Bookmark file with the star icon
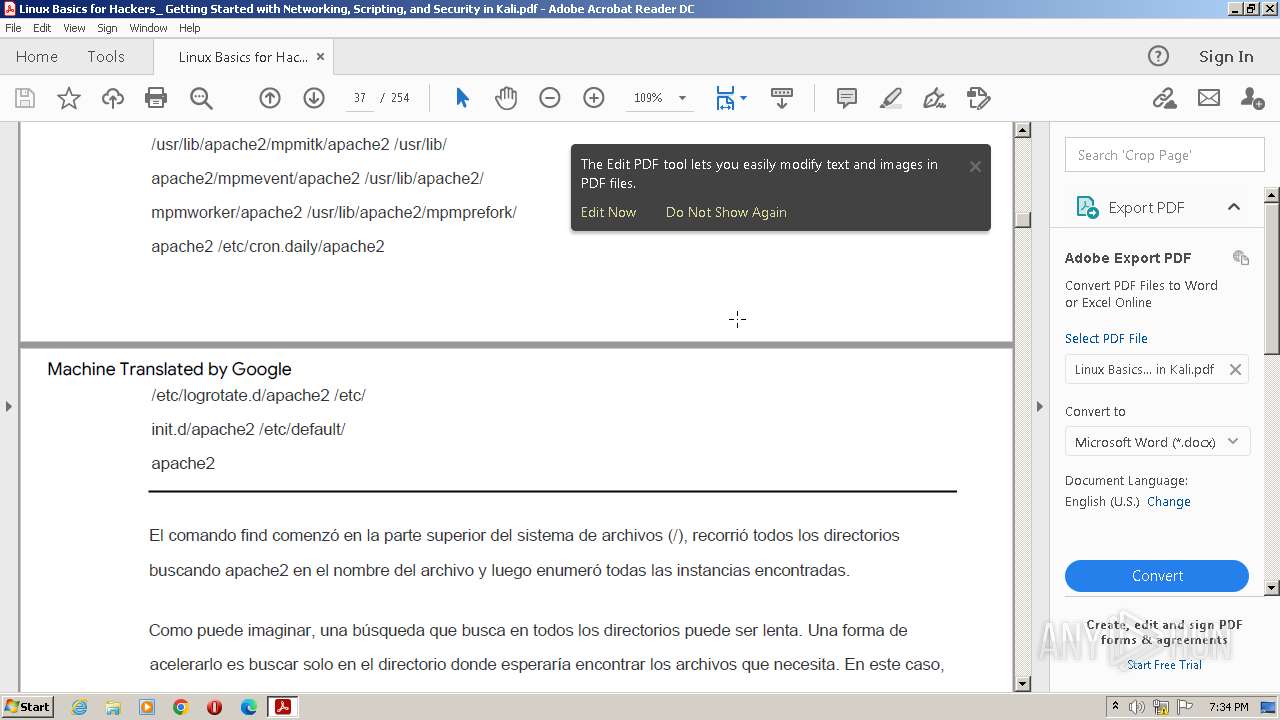 coord(69,98)
